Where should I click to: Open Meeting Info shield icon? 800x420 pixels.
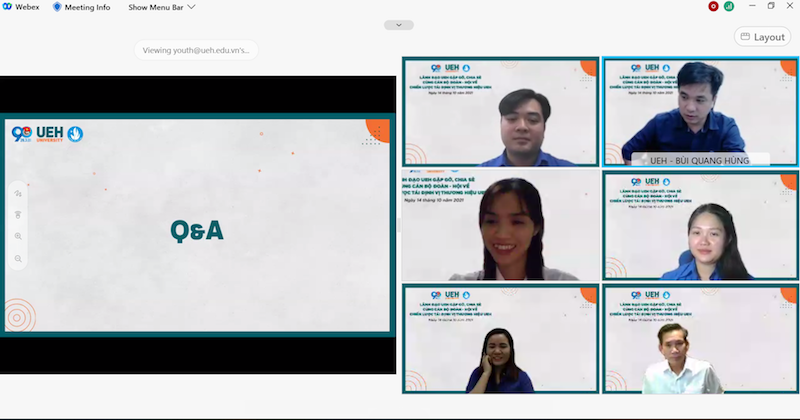pos(57,7)
